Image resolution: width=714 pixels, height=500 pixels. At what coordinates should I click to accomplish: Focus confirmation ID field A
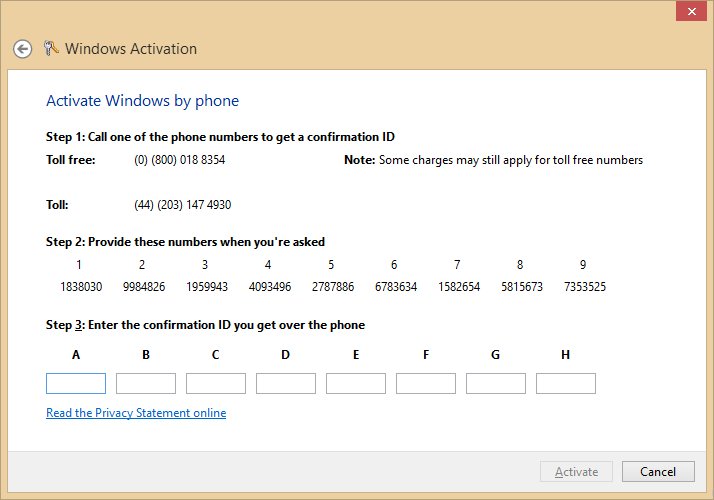click(76, 383)
